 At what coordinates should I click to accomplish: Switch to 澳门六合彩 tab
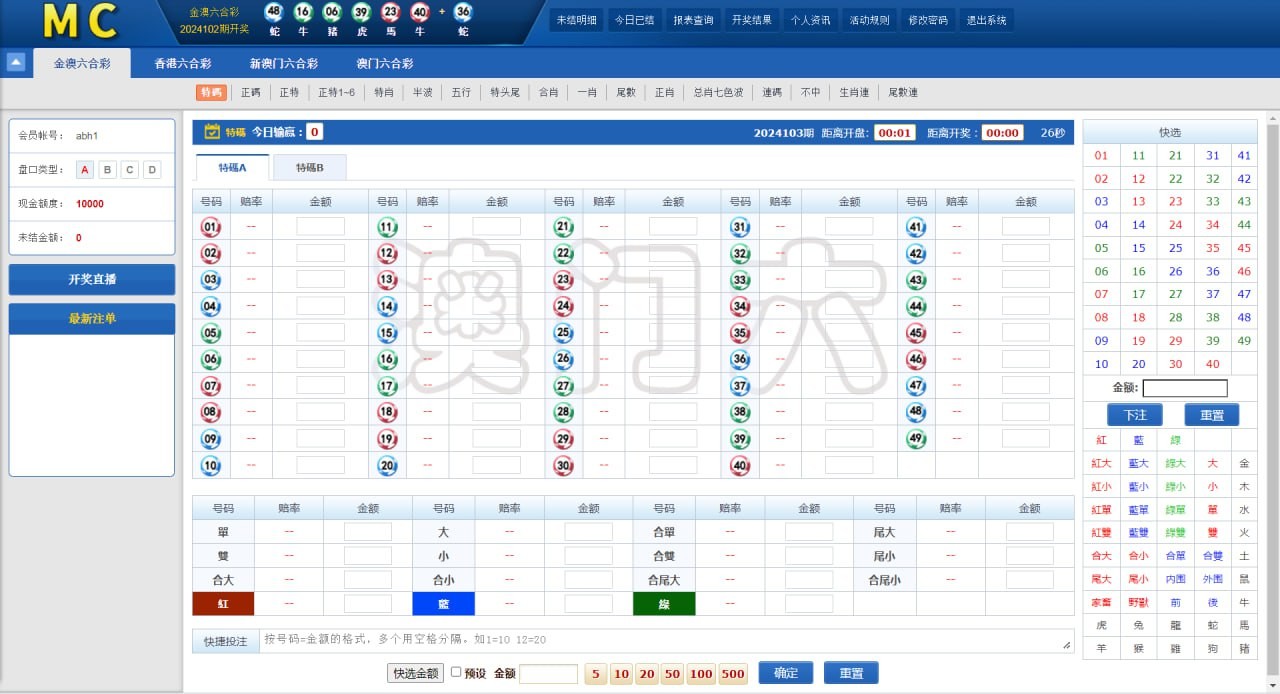385,63
